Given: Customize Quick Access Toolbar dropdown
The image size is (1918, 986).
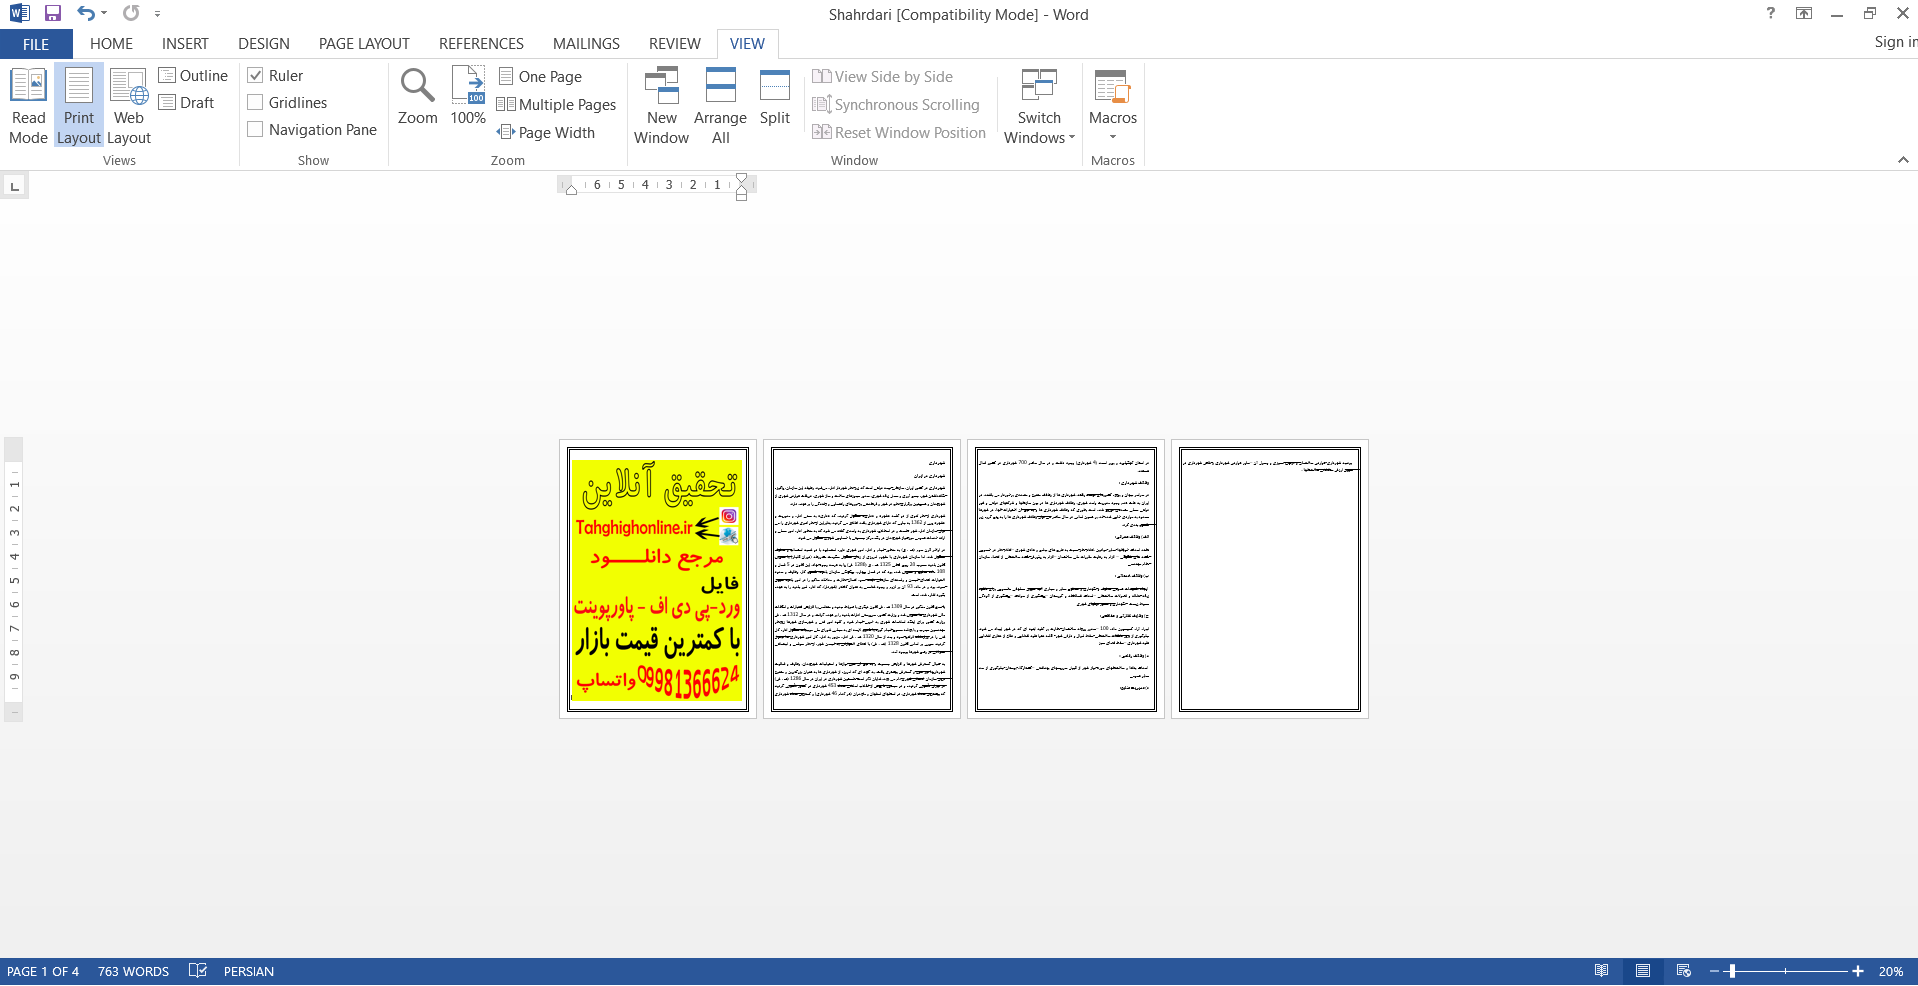Looking at the screenshot, I should click(x=157, y=14).
